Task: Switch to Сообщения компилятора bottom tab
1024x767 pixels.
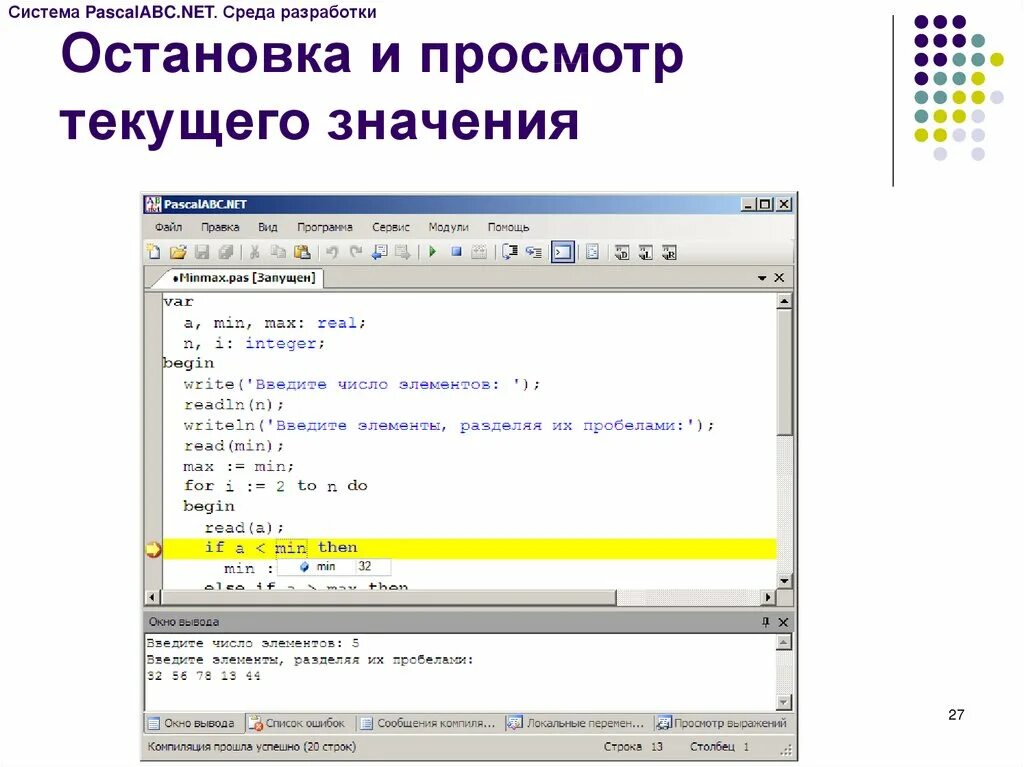Action: click(x=428, y=723)
